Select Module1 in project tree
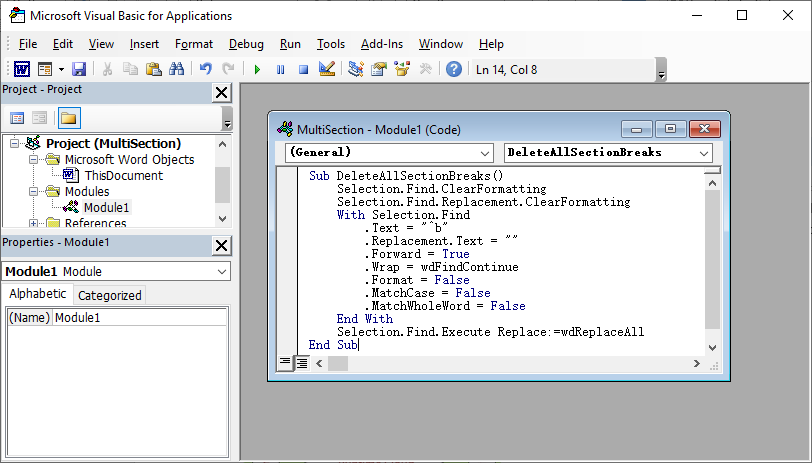This screenshot has width=812, height=463. [x=106, y=208]
